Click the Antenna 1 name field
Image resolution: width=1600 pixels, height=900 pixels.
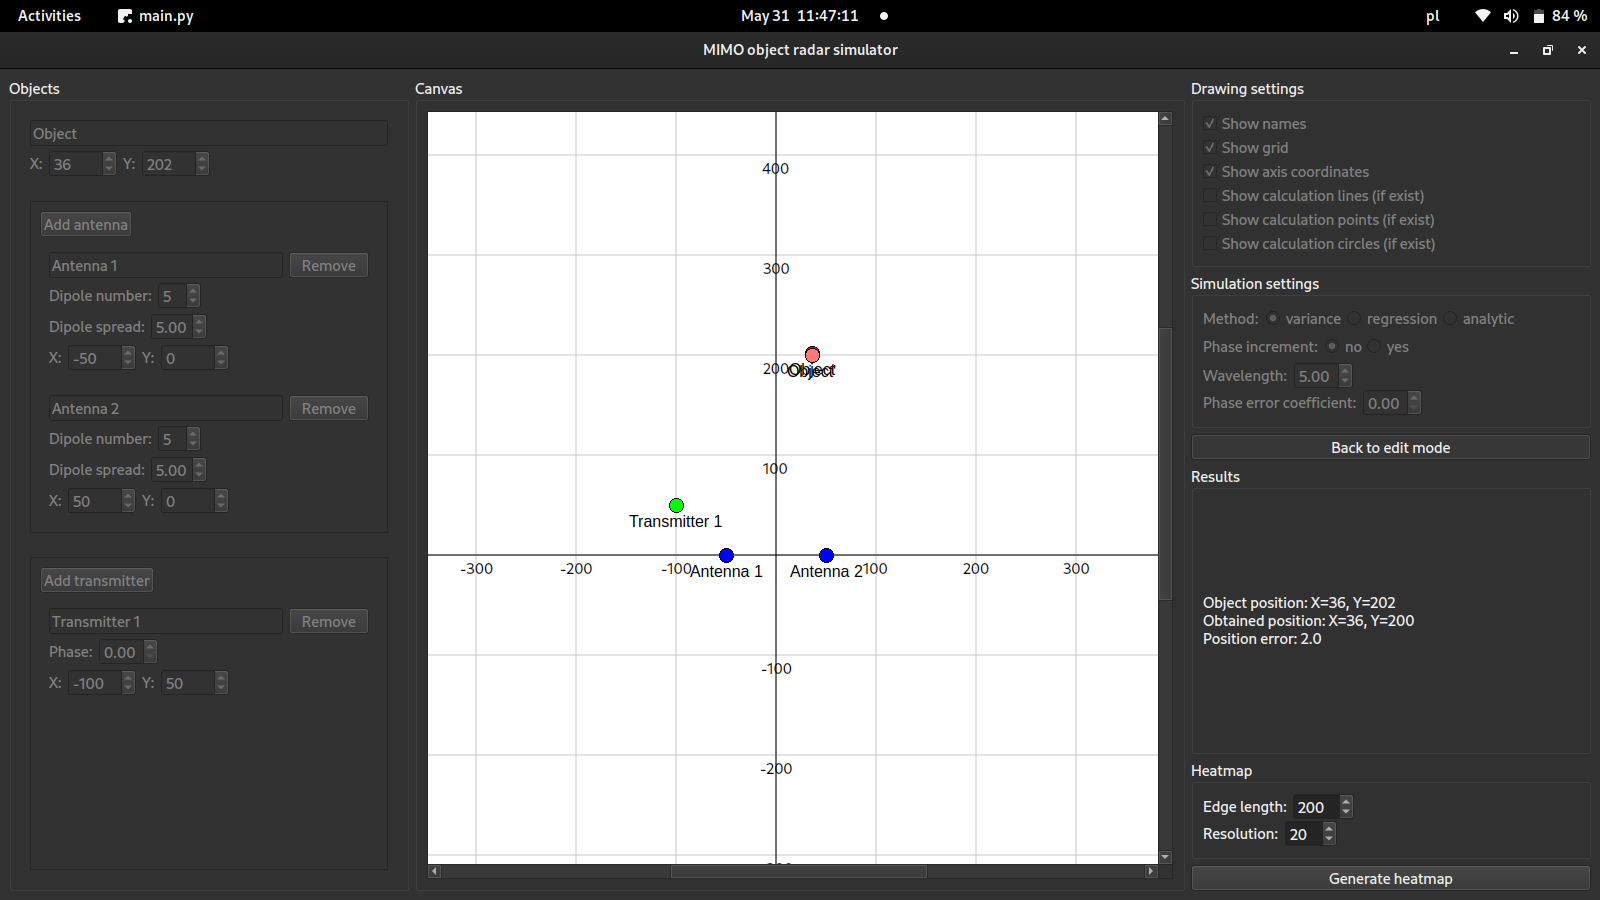click(x=165, y=265)
